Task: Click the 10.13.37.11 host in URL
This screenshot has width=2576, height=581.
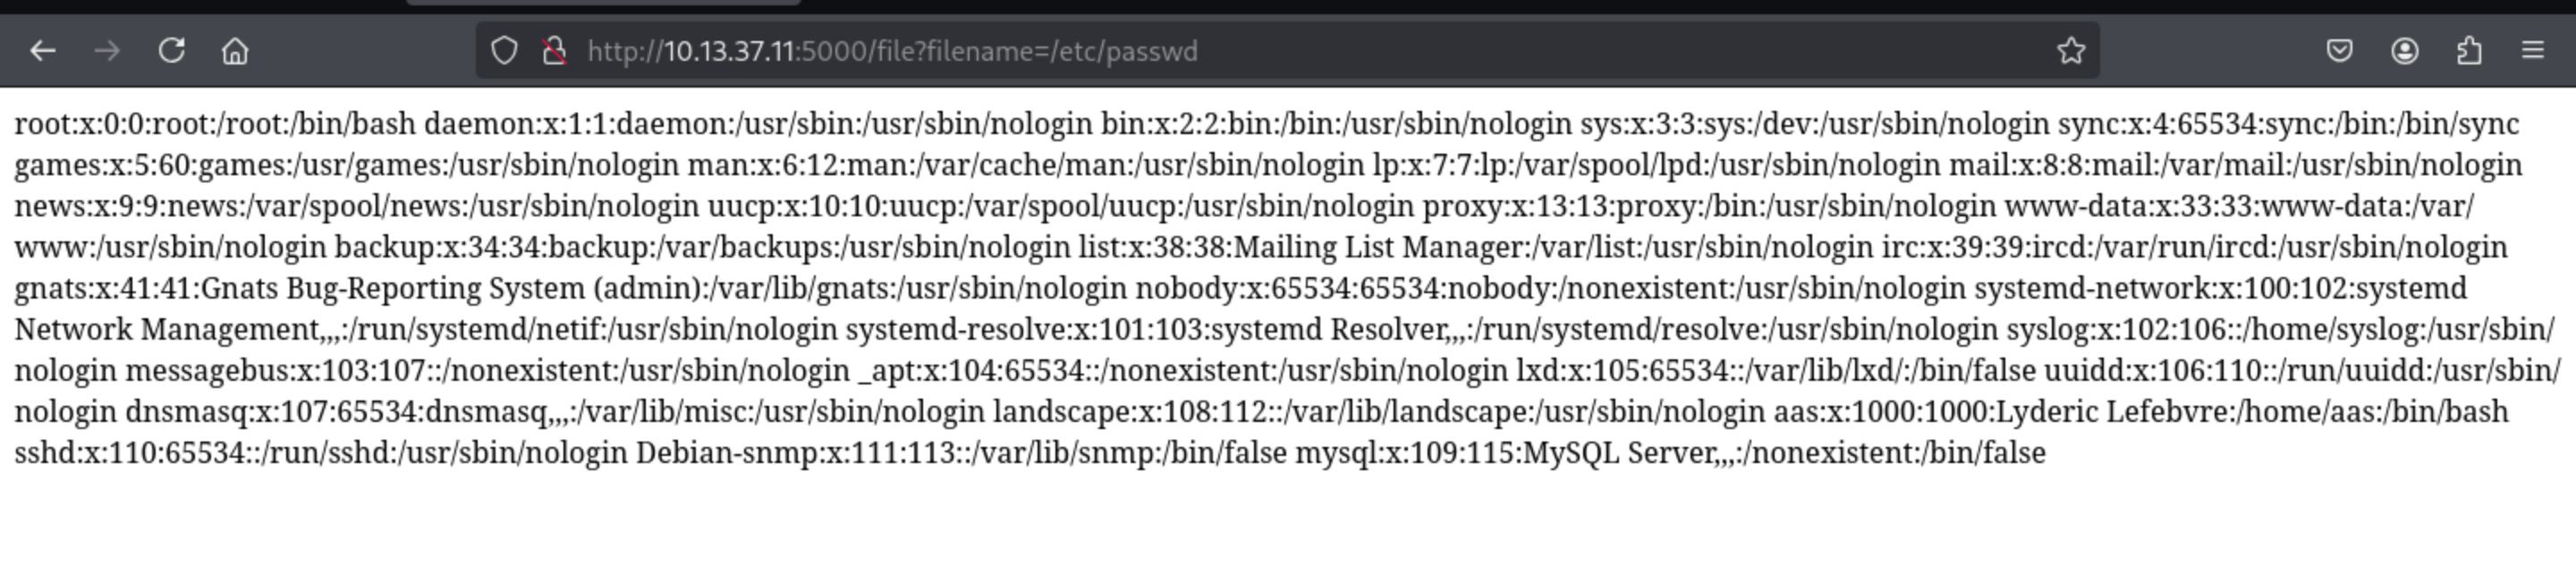Action: [729, 51]
